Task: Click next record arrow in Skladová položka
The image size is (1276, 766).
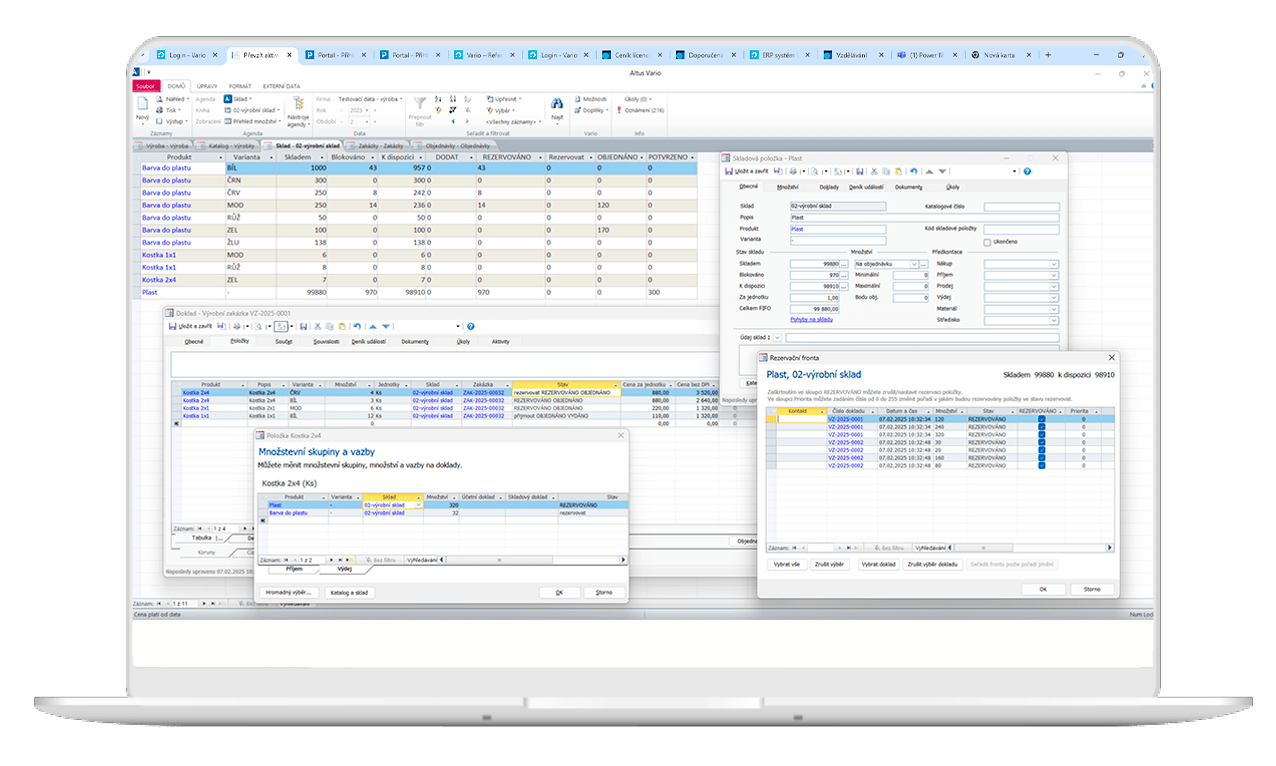Action: tap(940, 171)
